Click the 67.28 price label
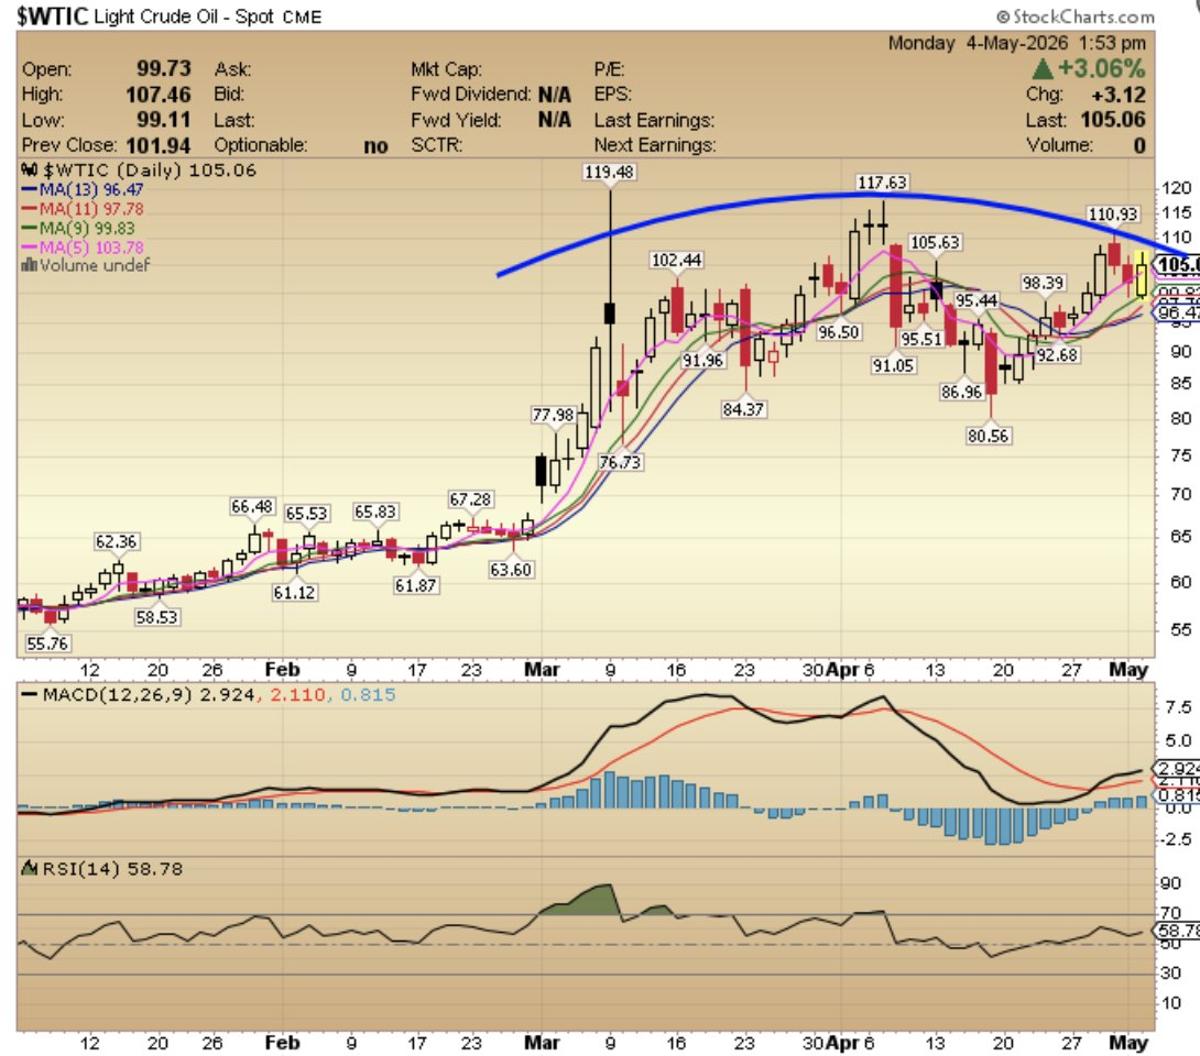 (x=470, y=499)
